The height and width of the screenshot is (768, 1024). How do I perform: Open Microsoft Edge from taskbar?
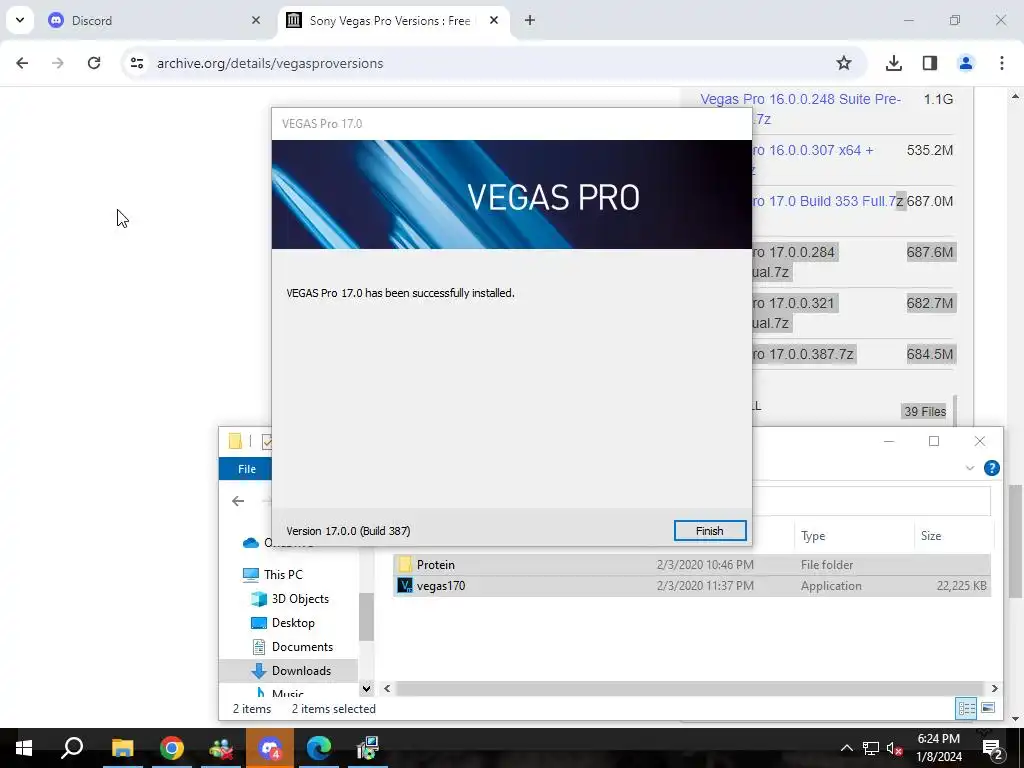coord(319,748)
